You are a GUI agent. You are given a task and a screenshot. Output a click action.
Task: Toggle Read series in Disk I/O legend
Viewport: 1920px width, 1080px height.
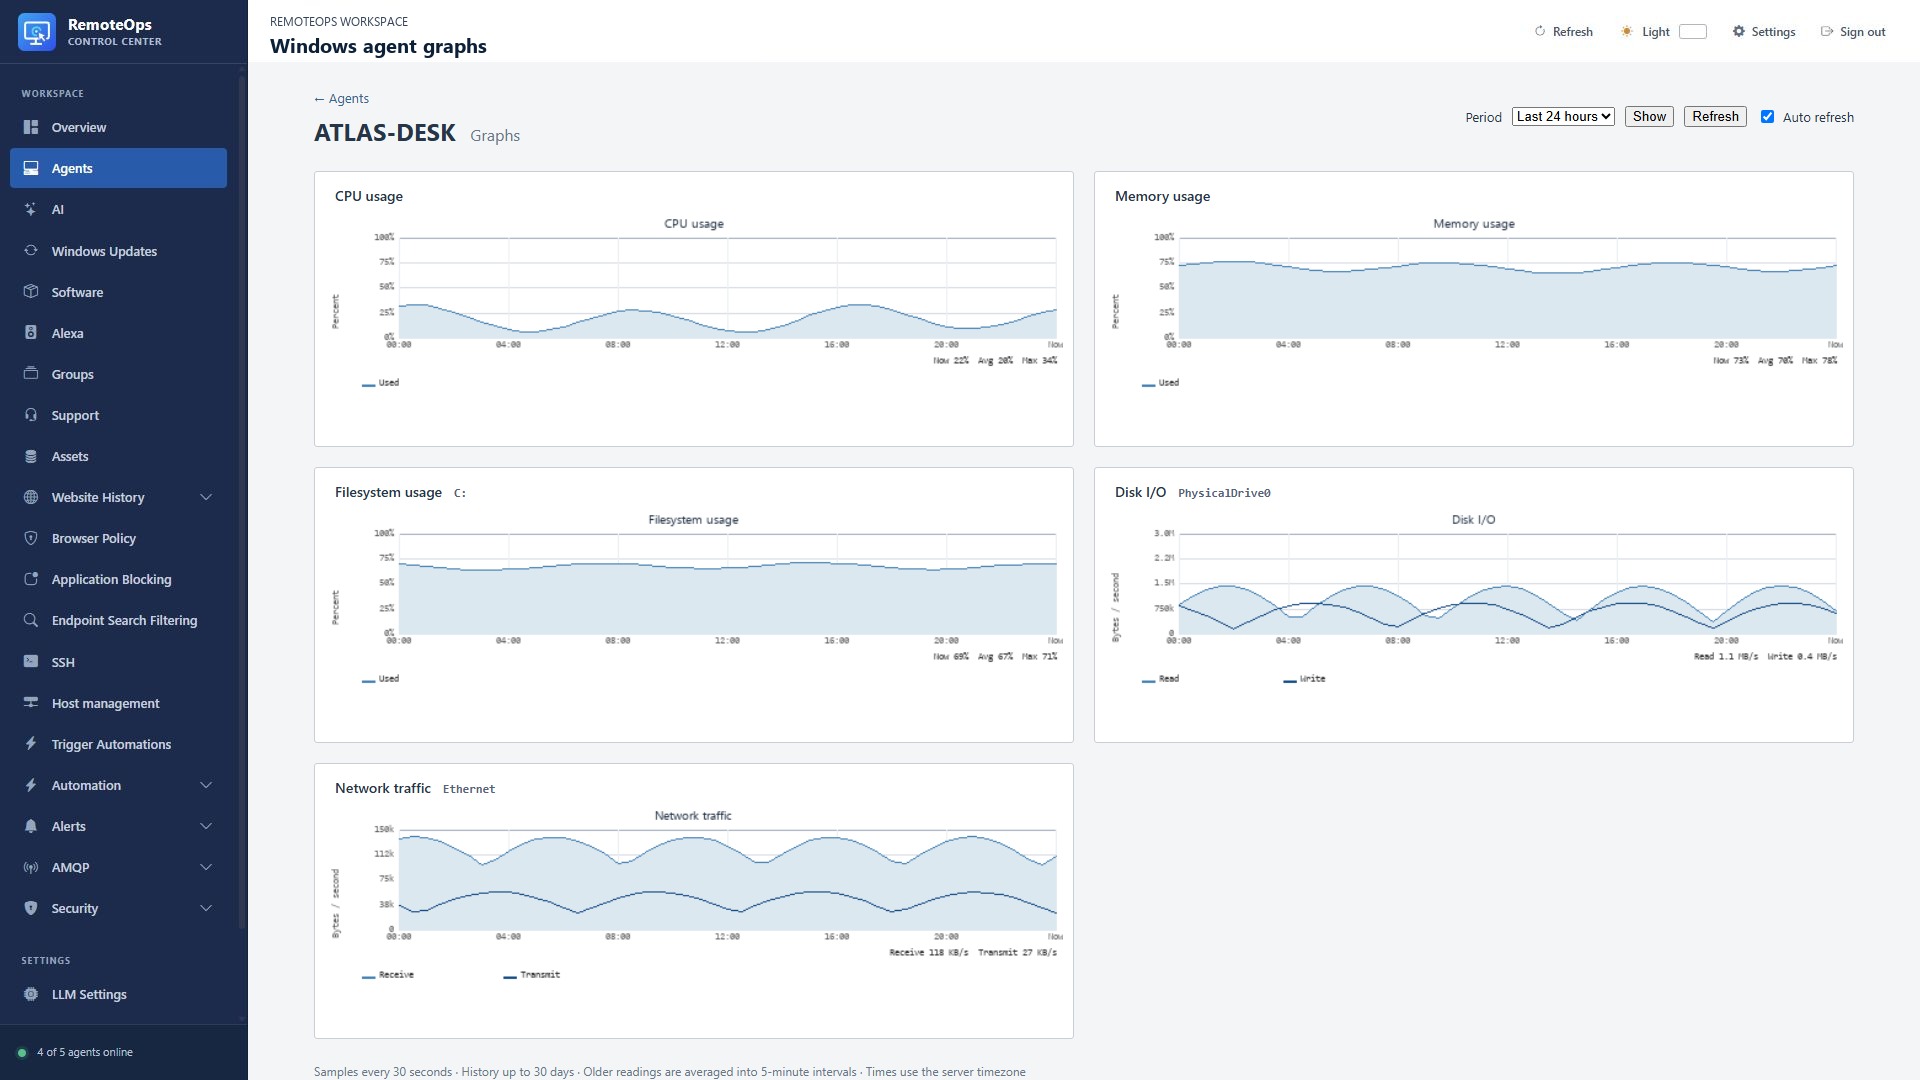point(1160,679)
